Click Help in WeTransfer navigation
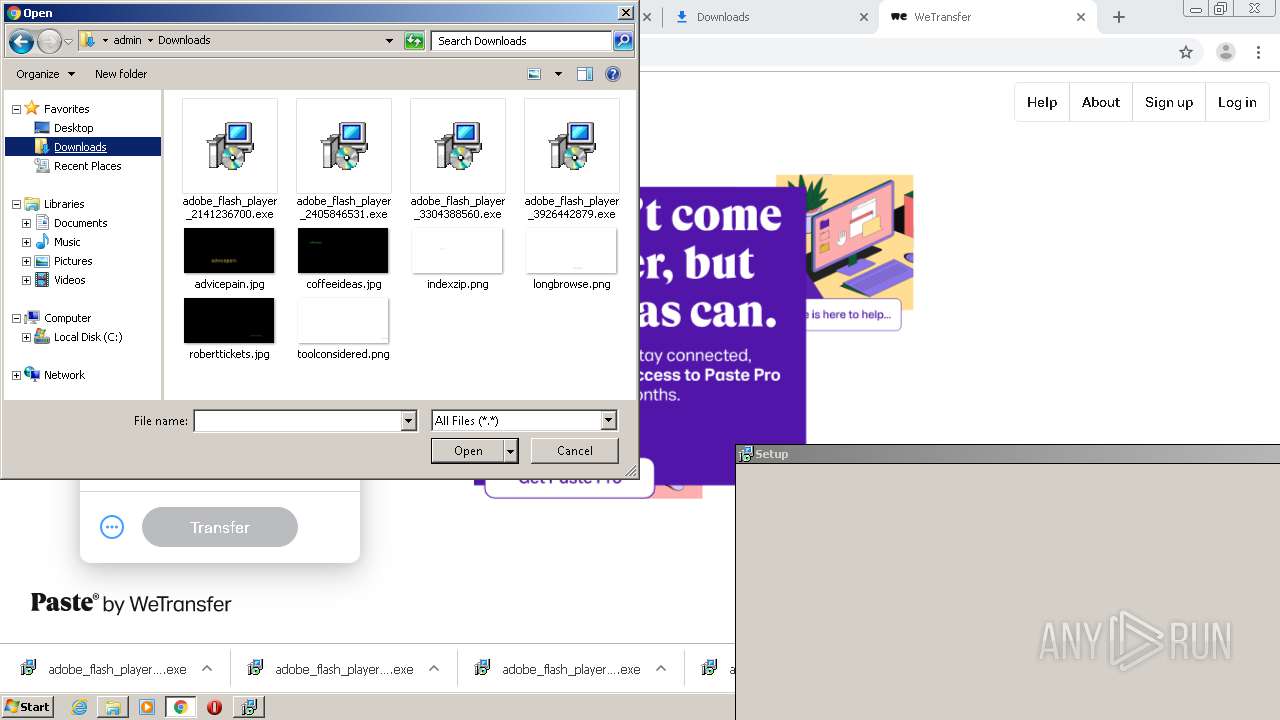The width and height of the screenshot is (1280, 720). pos(1042,102)
